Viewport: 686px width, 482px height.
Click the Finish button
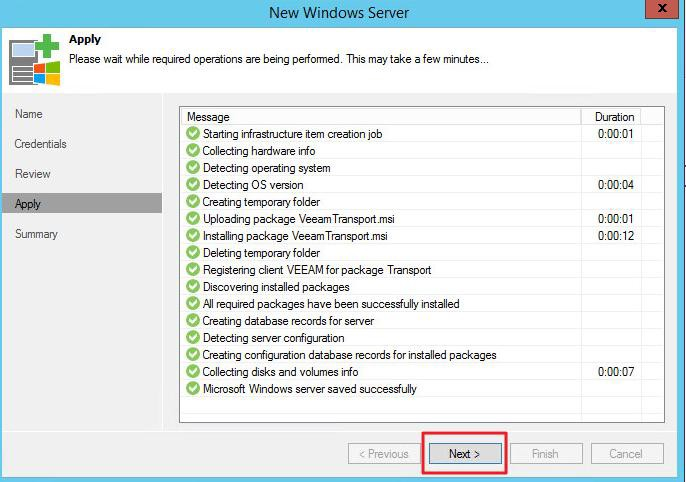[545, 454]
